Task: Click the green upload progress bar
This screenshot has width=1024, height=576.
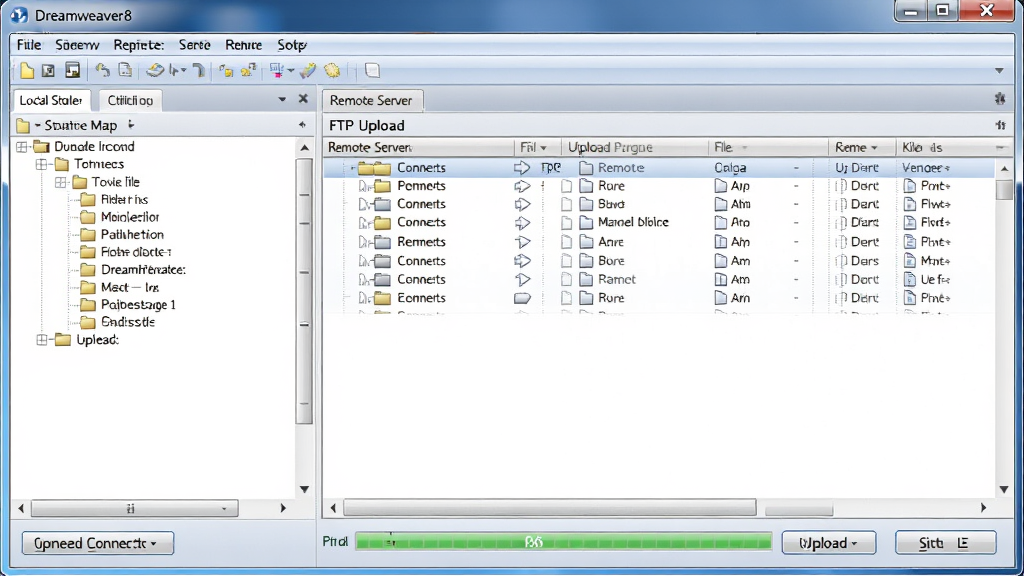Action: coord(564,542)
